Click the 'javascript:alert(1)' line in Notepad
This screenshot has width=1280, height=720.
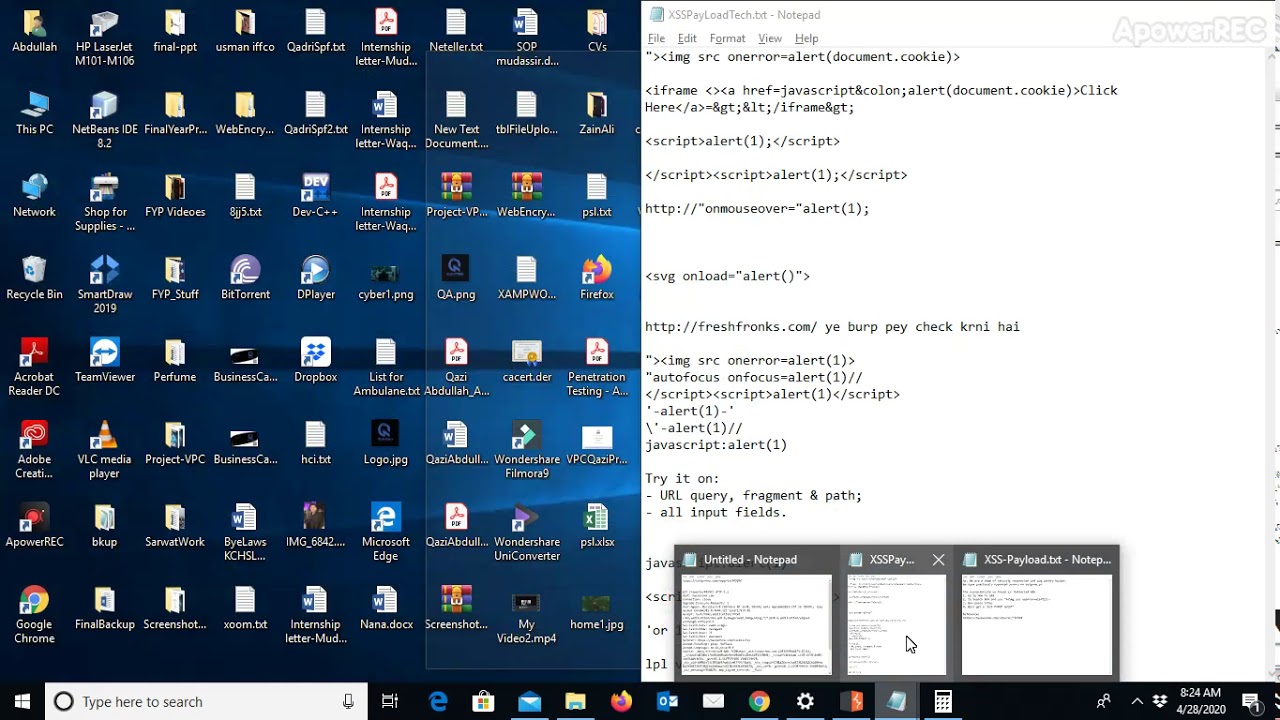(716, 445)
